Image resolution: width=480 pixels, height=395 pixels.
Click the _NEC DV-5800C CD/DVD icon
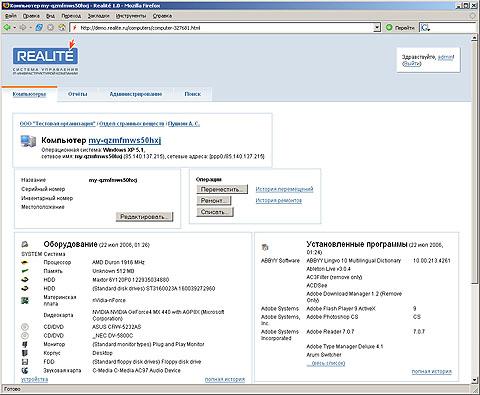[x=25, y=336]
